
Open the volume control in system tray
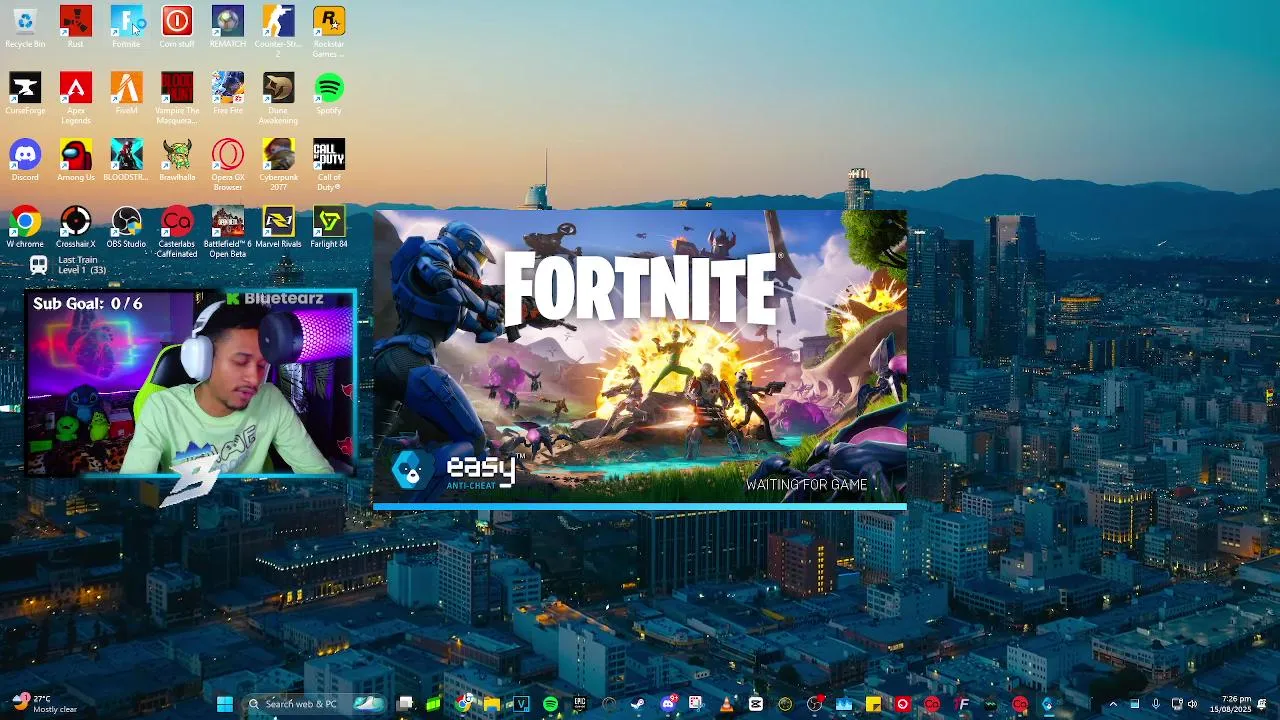(1193, 704)
